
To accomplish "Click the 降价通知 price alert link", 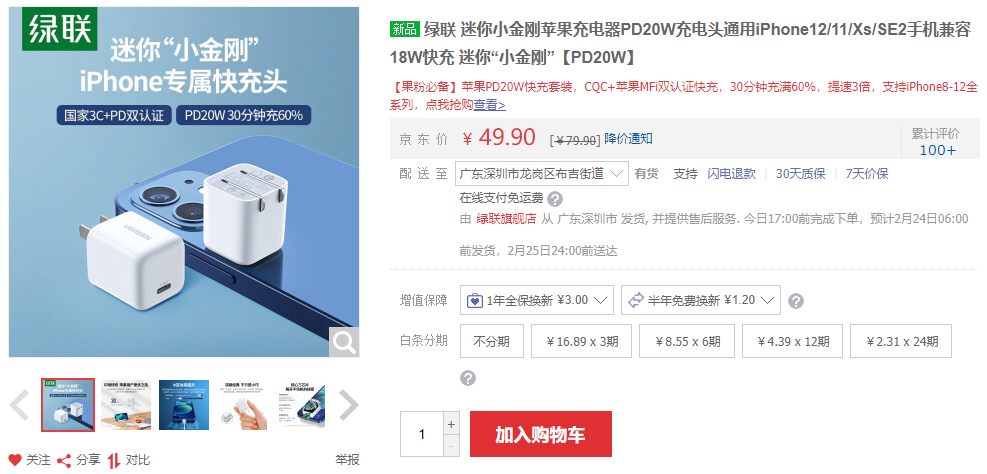I will 628,138.
